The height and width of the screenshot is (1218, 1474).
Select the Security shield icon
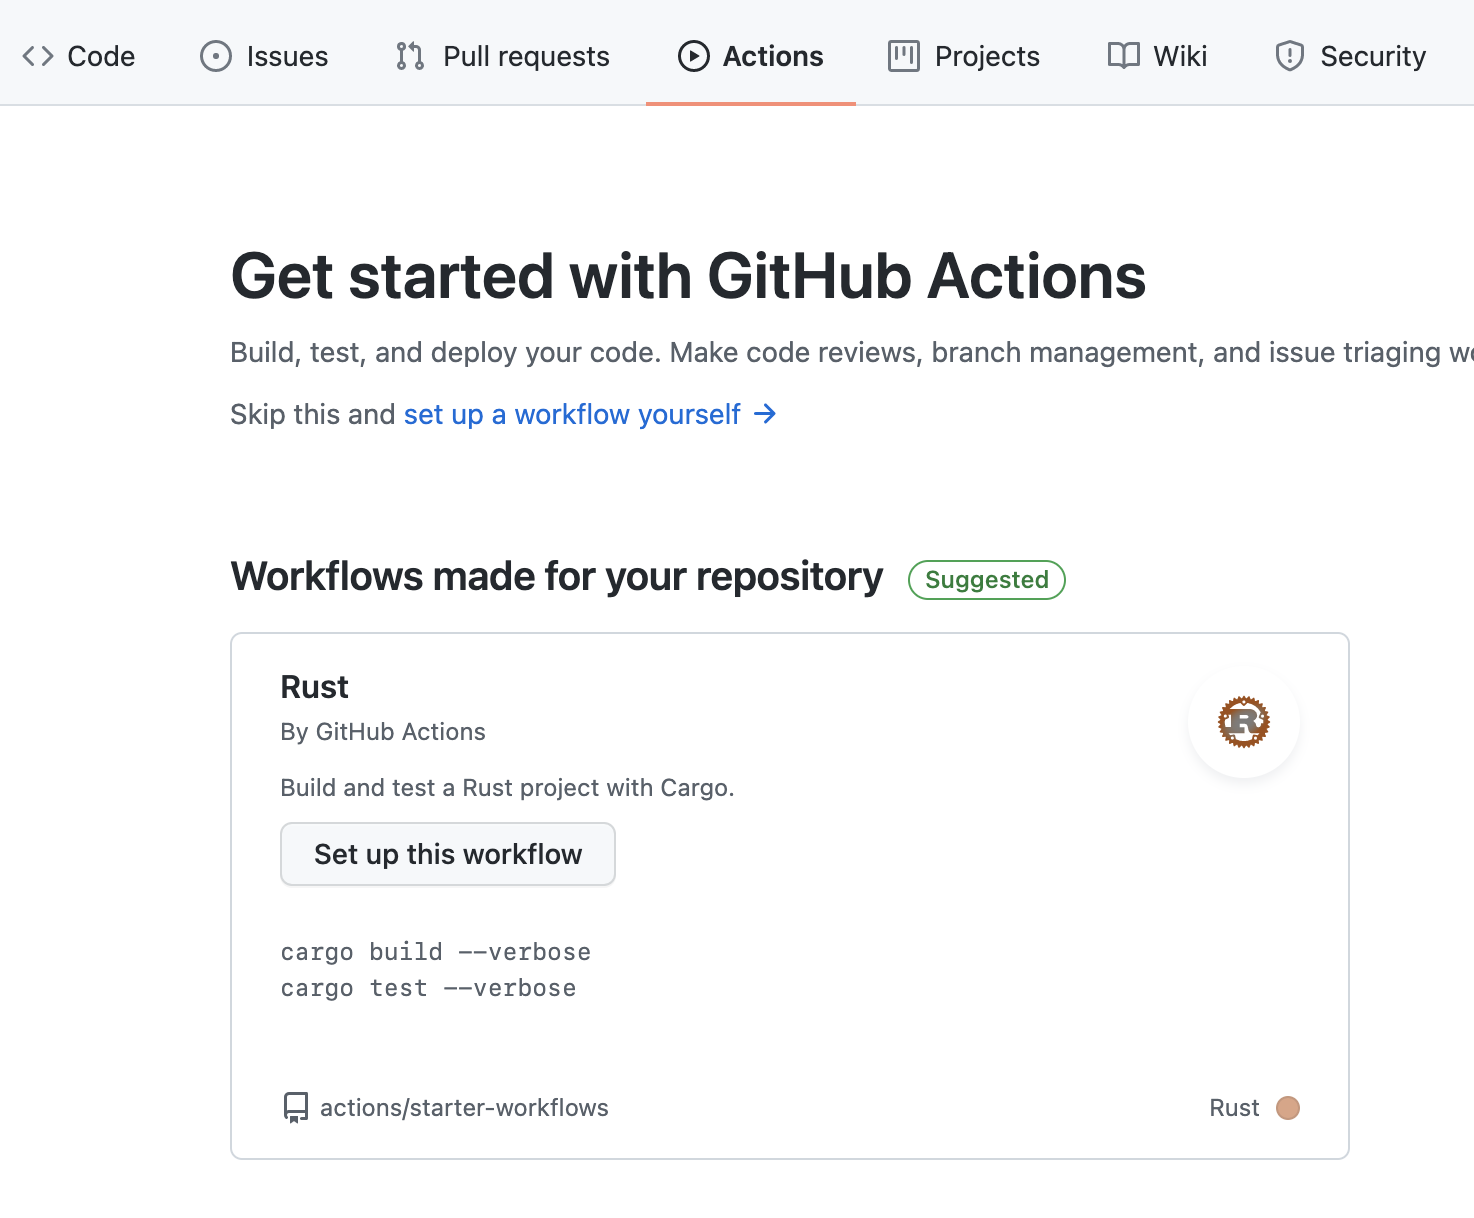tap(1289, 56)
